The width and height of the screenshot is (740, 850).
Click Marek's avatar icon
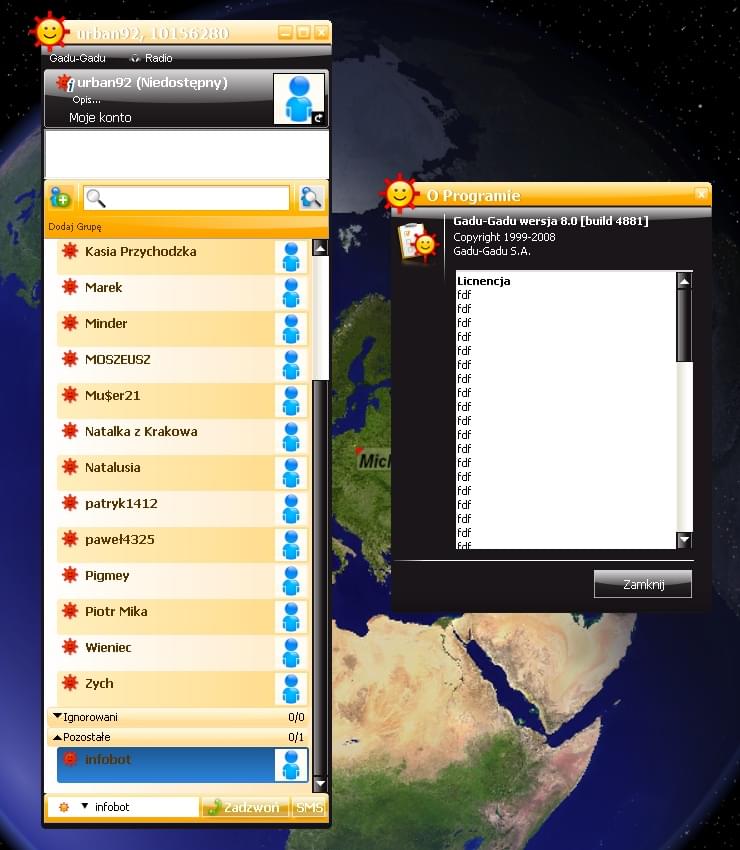pyautogui.click(x=291, y=293)
